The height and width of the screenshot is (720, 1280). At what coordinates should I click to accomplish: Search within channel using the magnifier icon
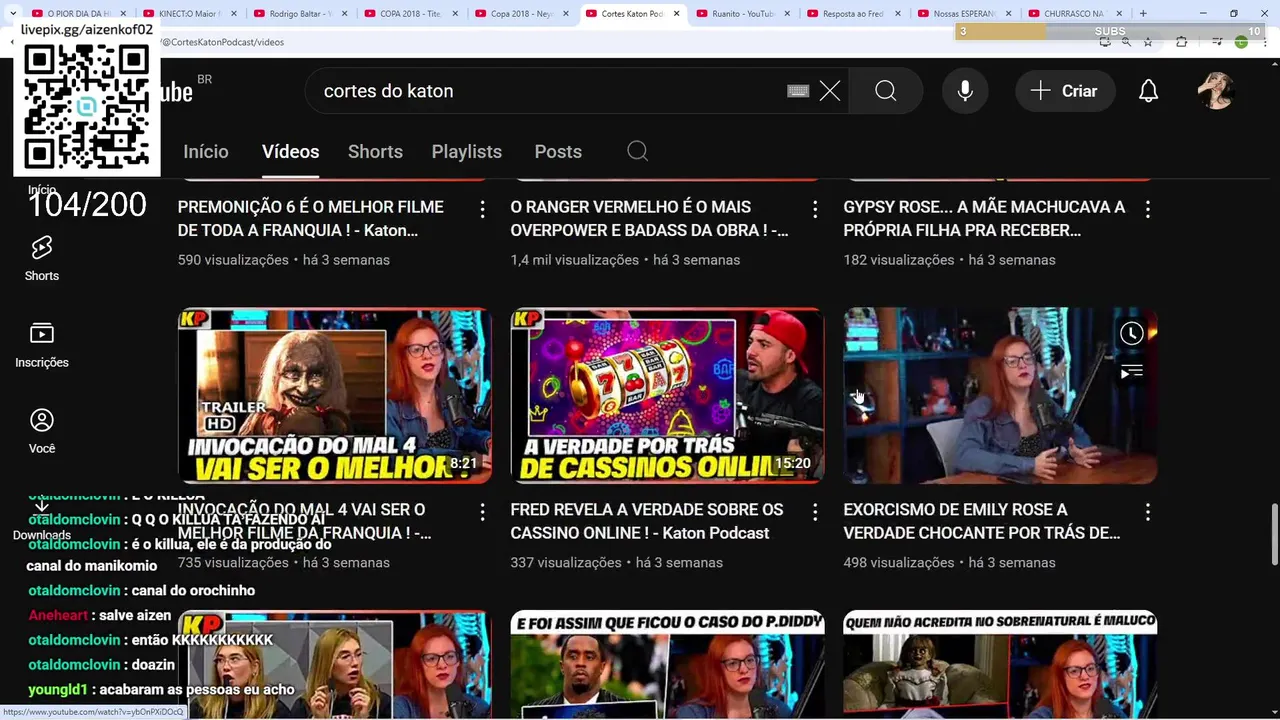[x=638, y=152]
